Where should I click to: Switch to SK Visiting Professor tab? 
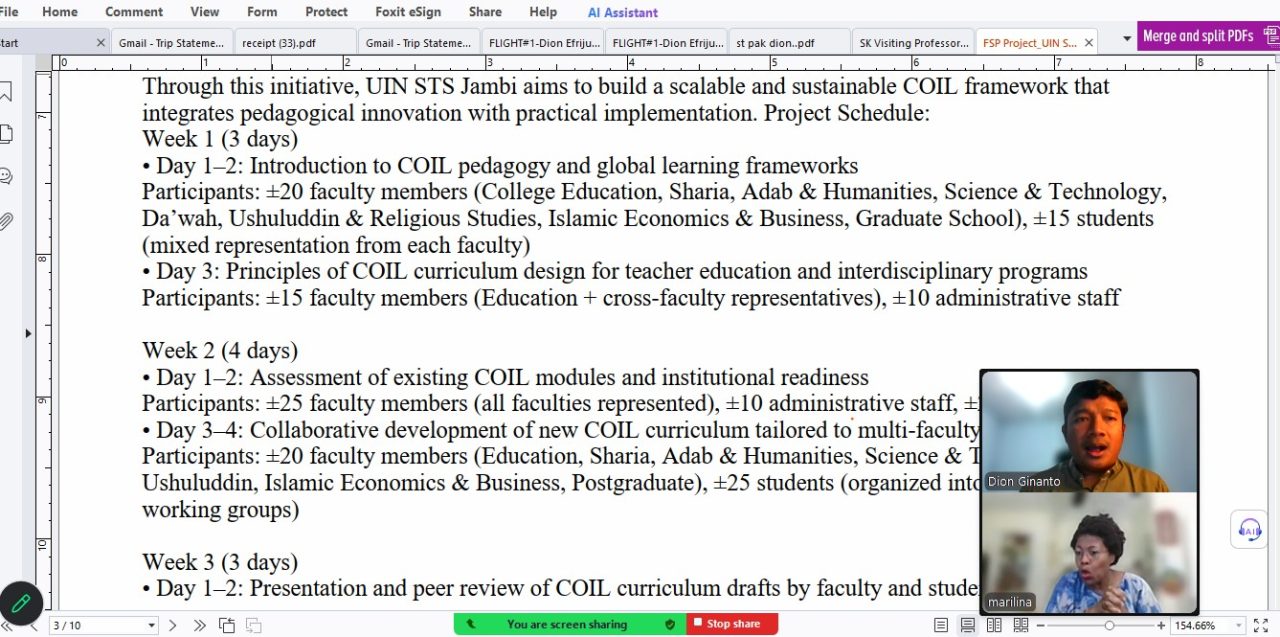pos(914,43)
